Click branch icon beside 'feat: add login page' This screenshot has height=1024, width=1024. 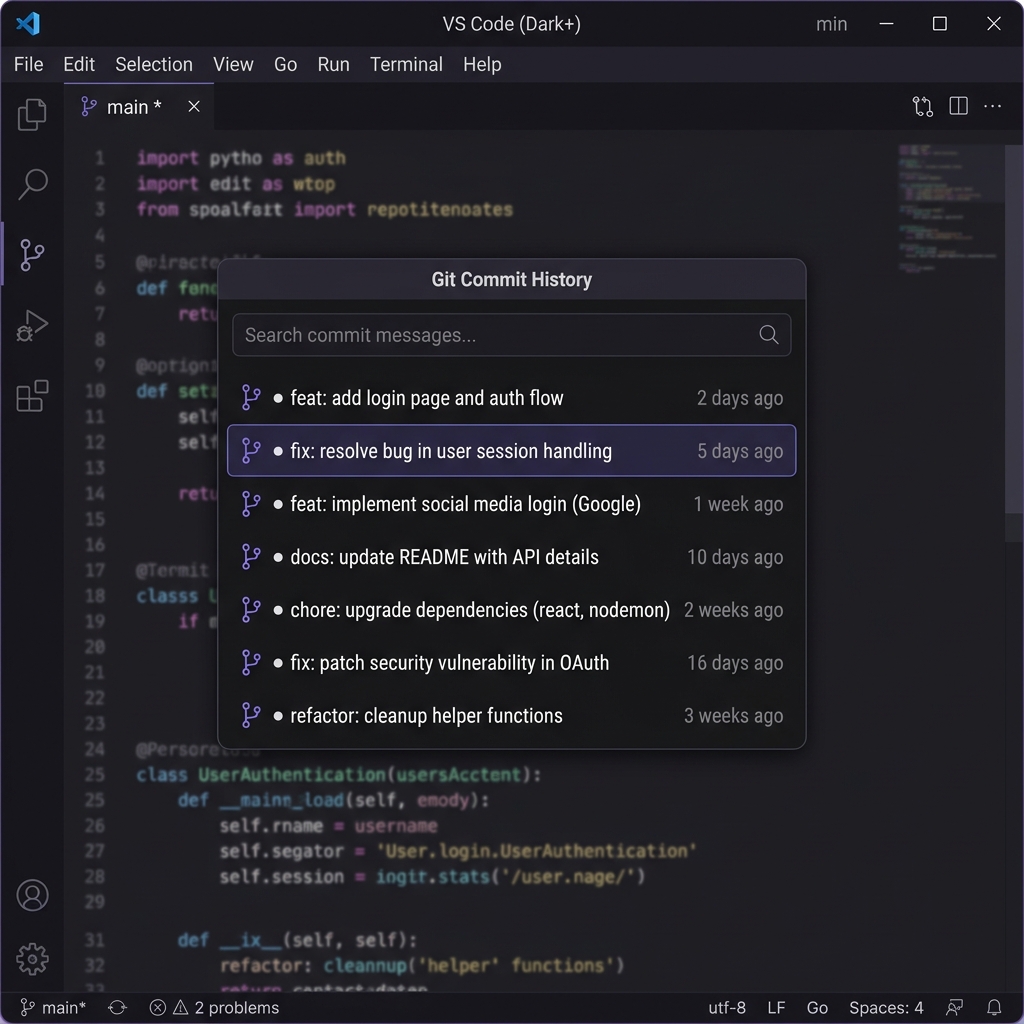click(251, 398)
